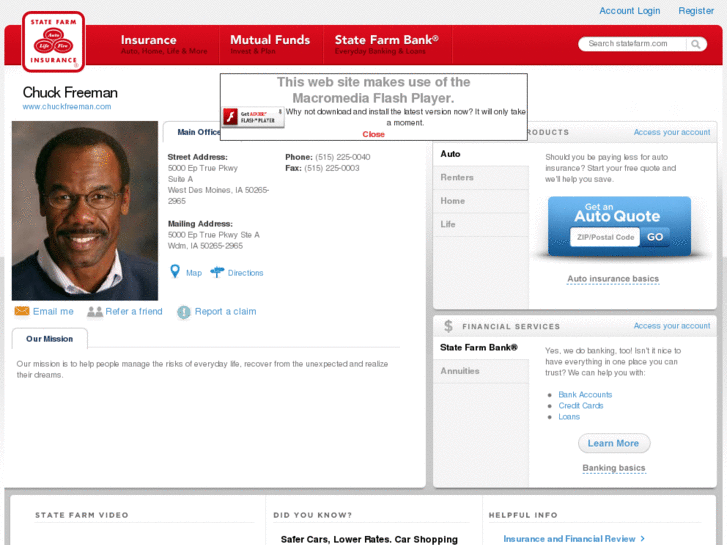
Task: Click the State Farm Insurance logo
Action: coord(53,42)
